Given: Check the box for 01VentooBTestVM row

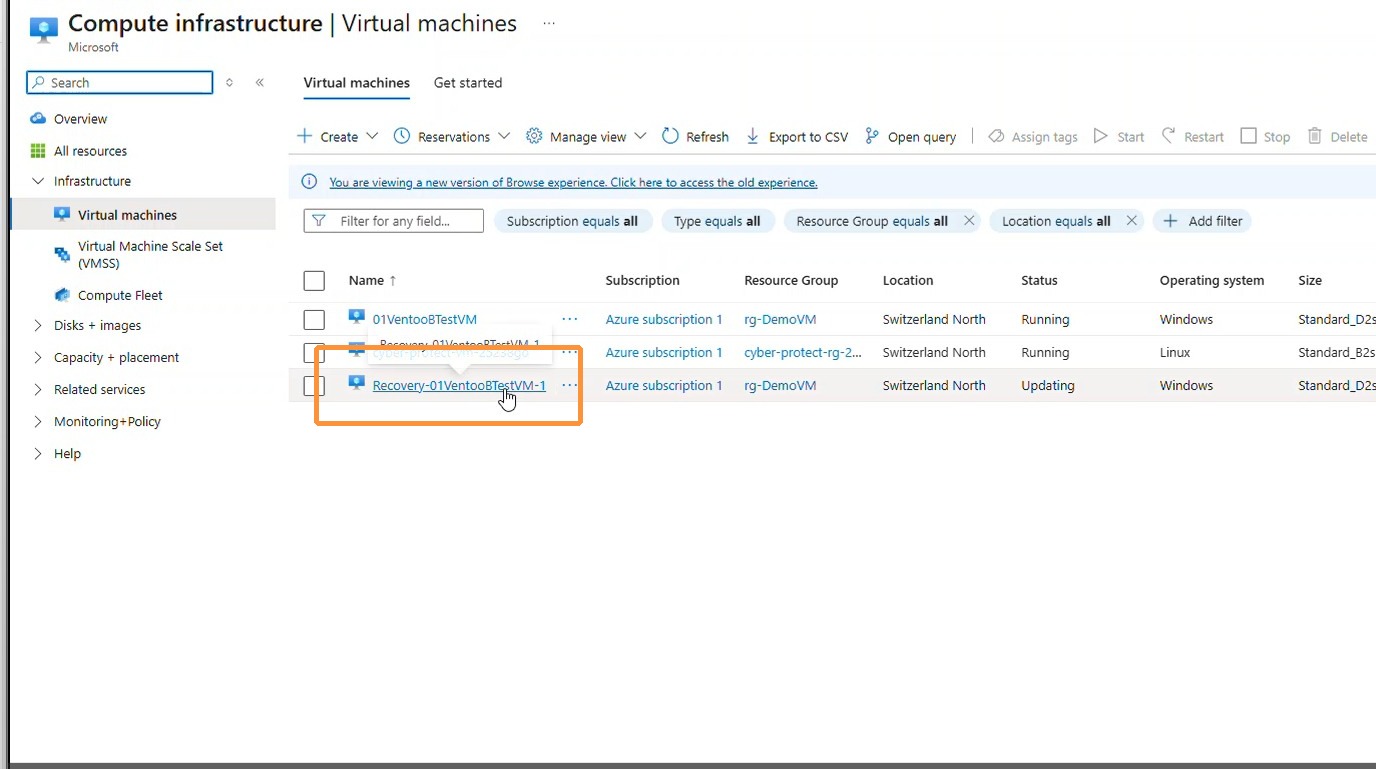Looking at the screenshot, I should [314, 320].
